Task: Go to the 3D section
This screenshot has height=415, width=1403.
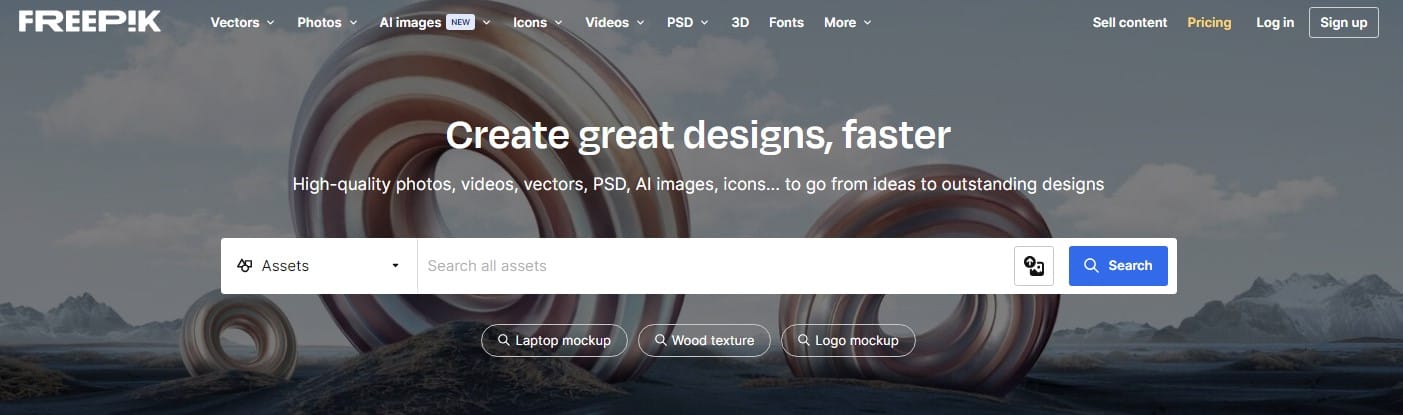Action: 740,22
